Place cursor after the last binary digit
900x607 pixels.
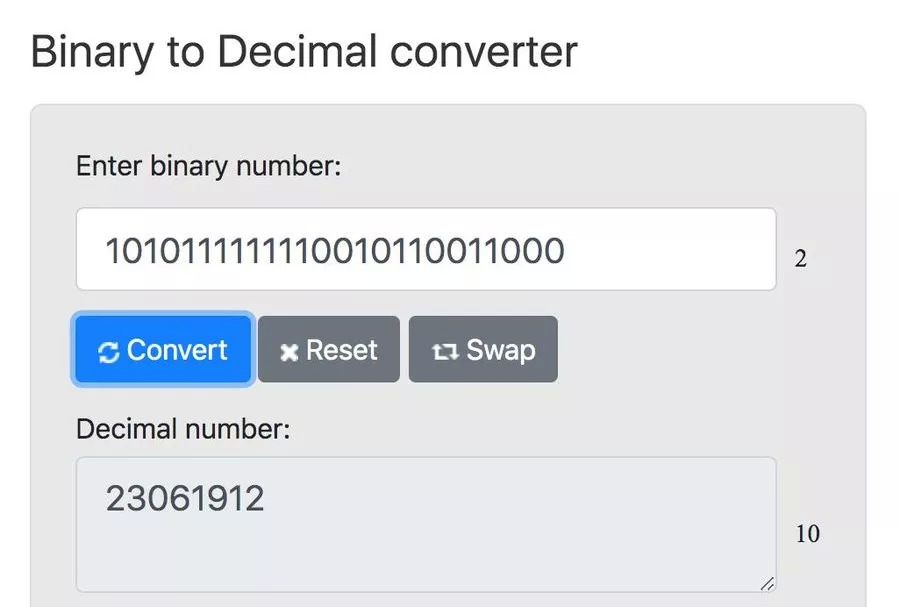[566, 250]
